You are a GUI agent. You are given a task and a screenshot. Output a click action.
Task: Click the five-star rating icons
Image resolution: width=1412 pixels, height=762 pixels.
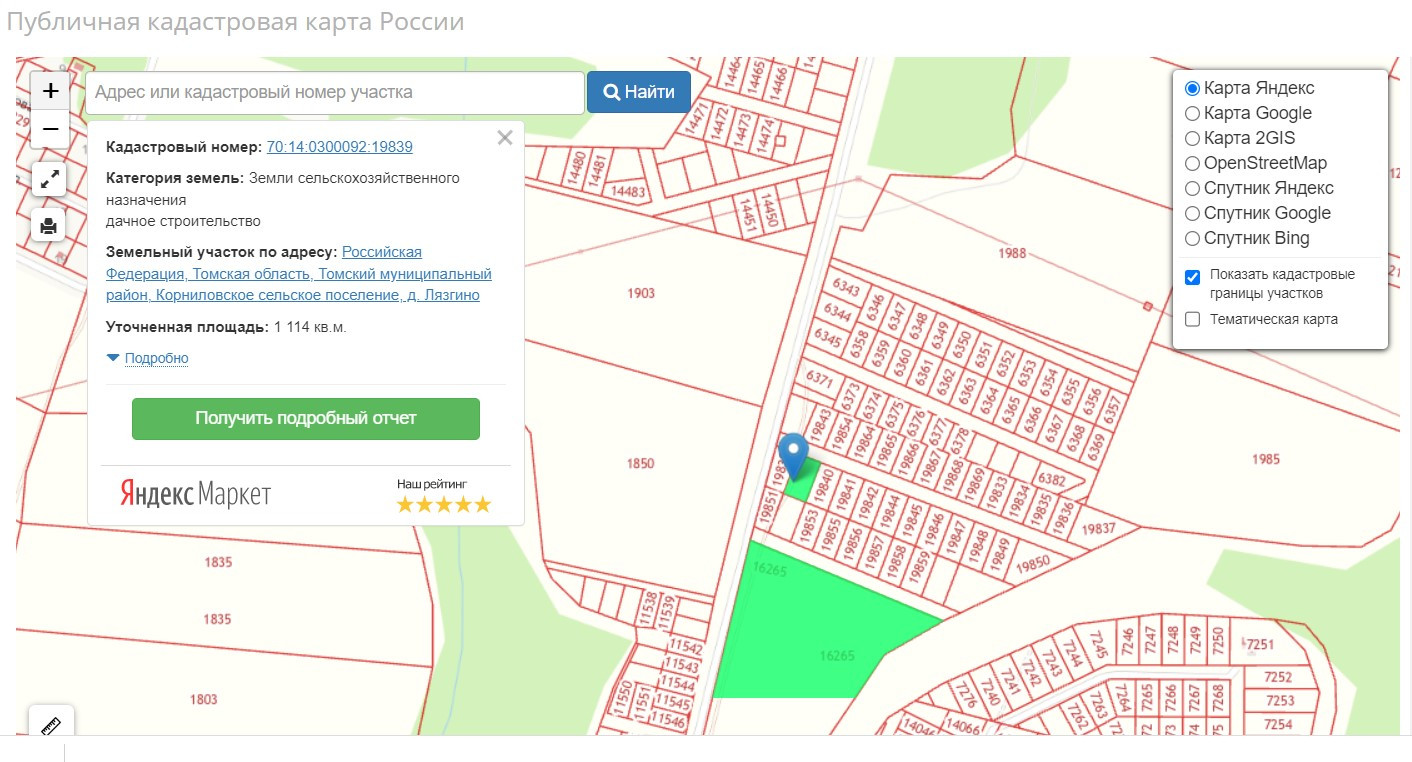[444, 504]
